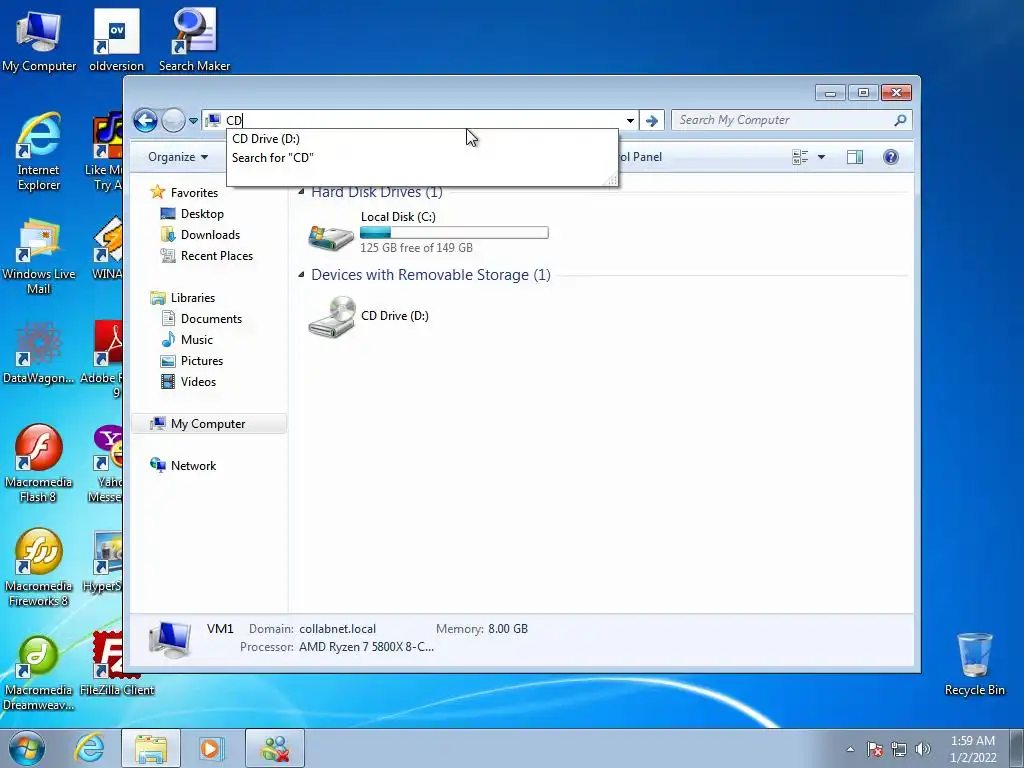Open view options dropdown arrow
The width and height of the screenshot is (1024, 768).
822,157
